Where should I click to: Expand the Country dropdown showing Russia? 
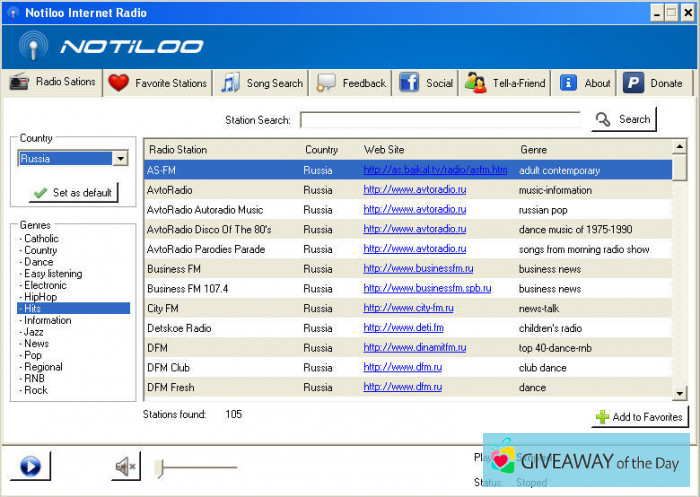pyautogui.click(x=120, y=158)
